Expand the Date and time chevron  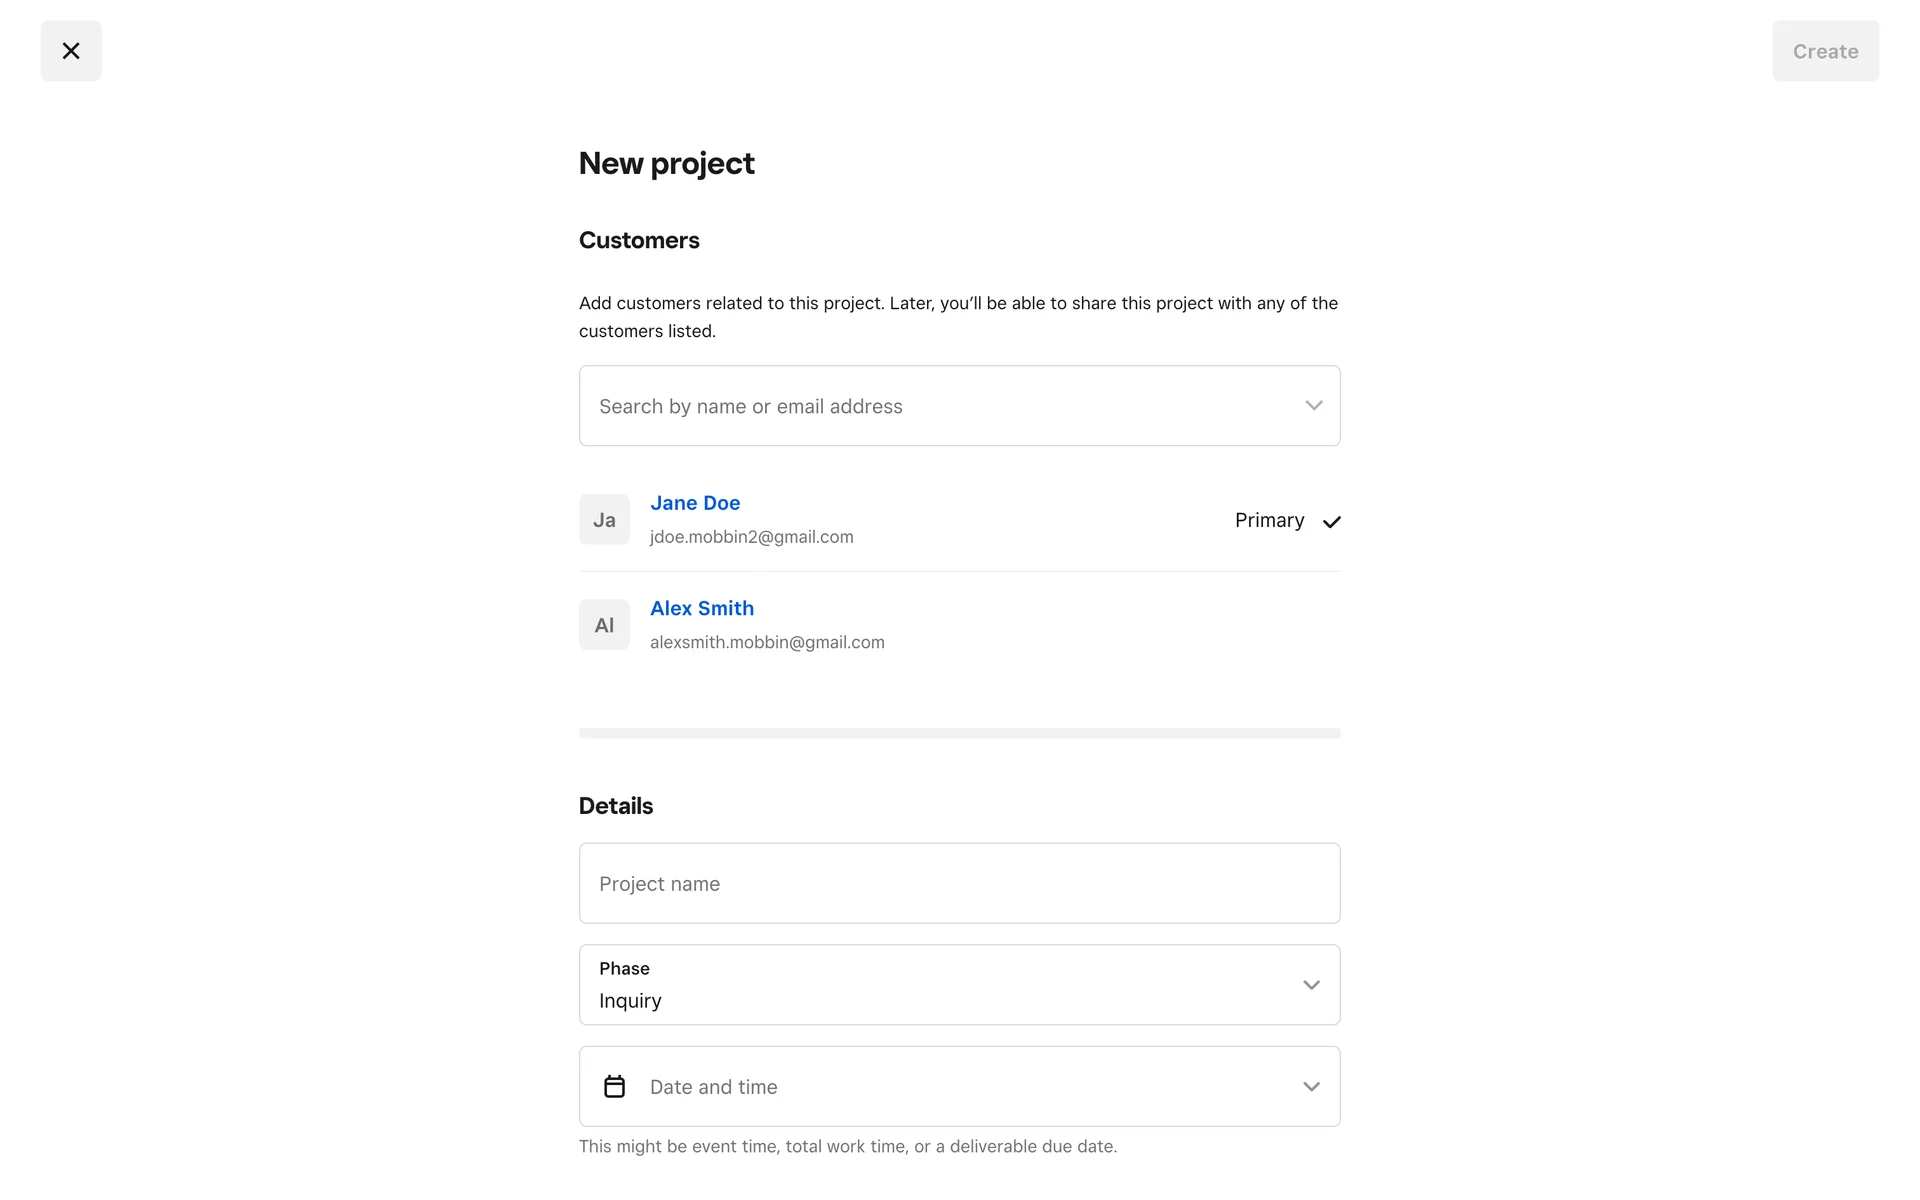[x=1311, y=1087]
